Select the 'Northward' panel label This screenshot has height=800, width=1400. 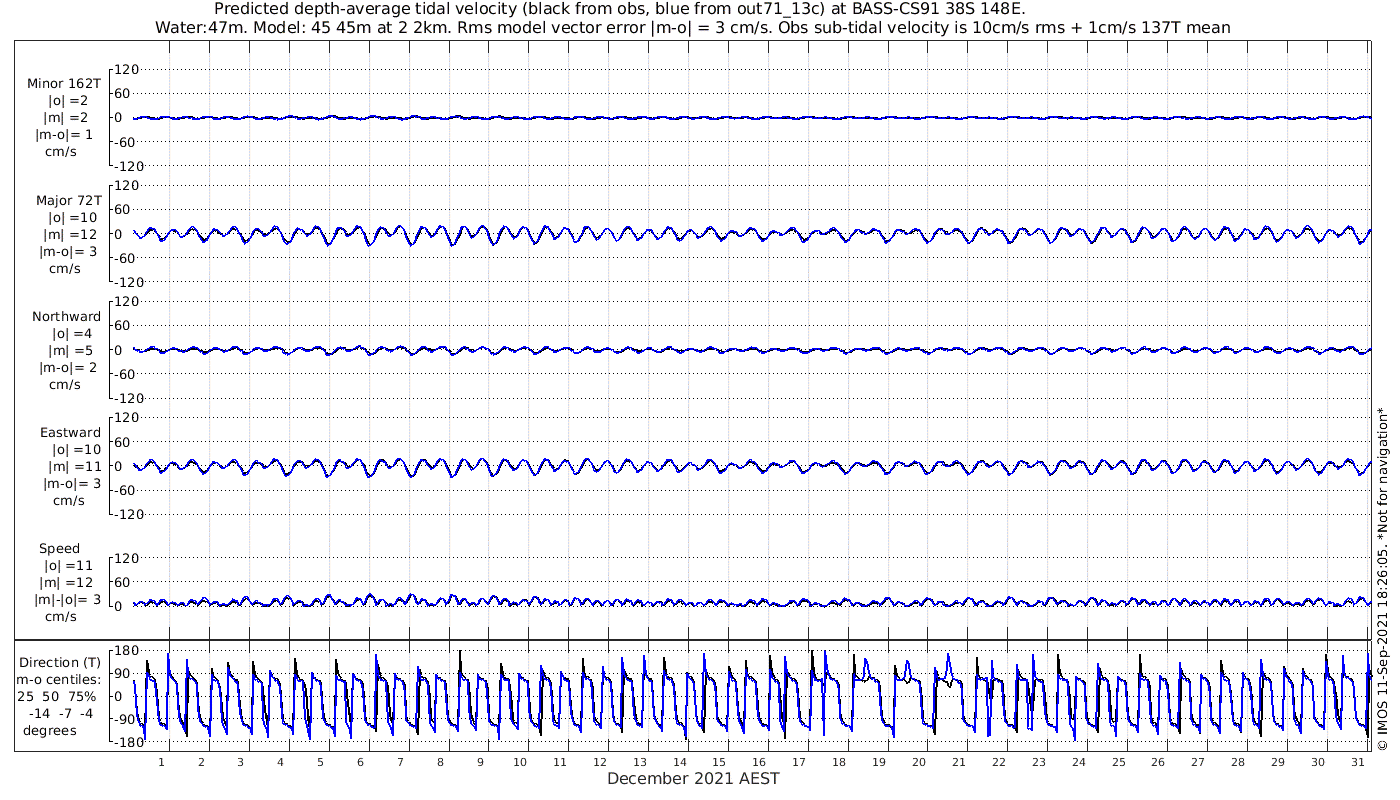tap(66, 316)
